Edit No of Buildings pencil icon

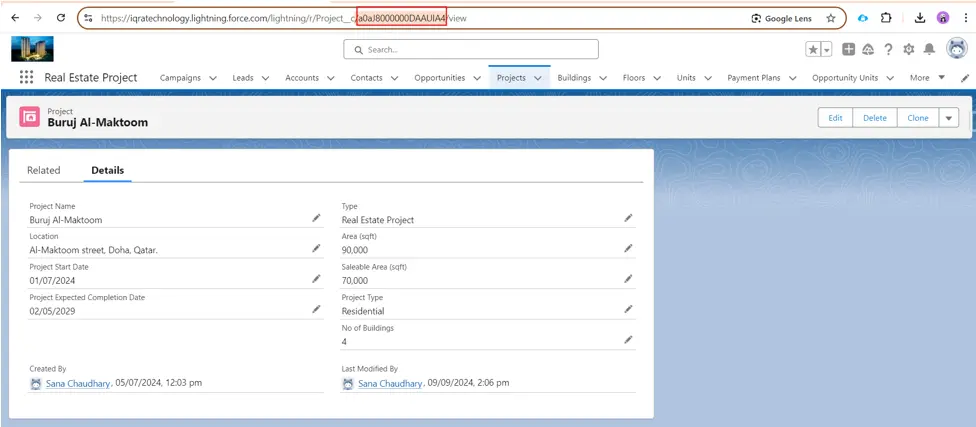pos(629,340)
